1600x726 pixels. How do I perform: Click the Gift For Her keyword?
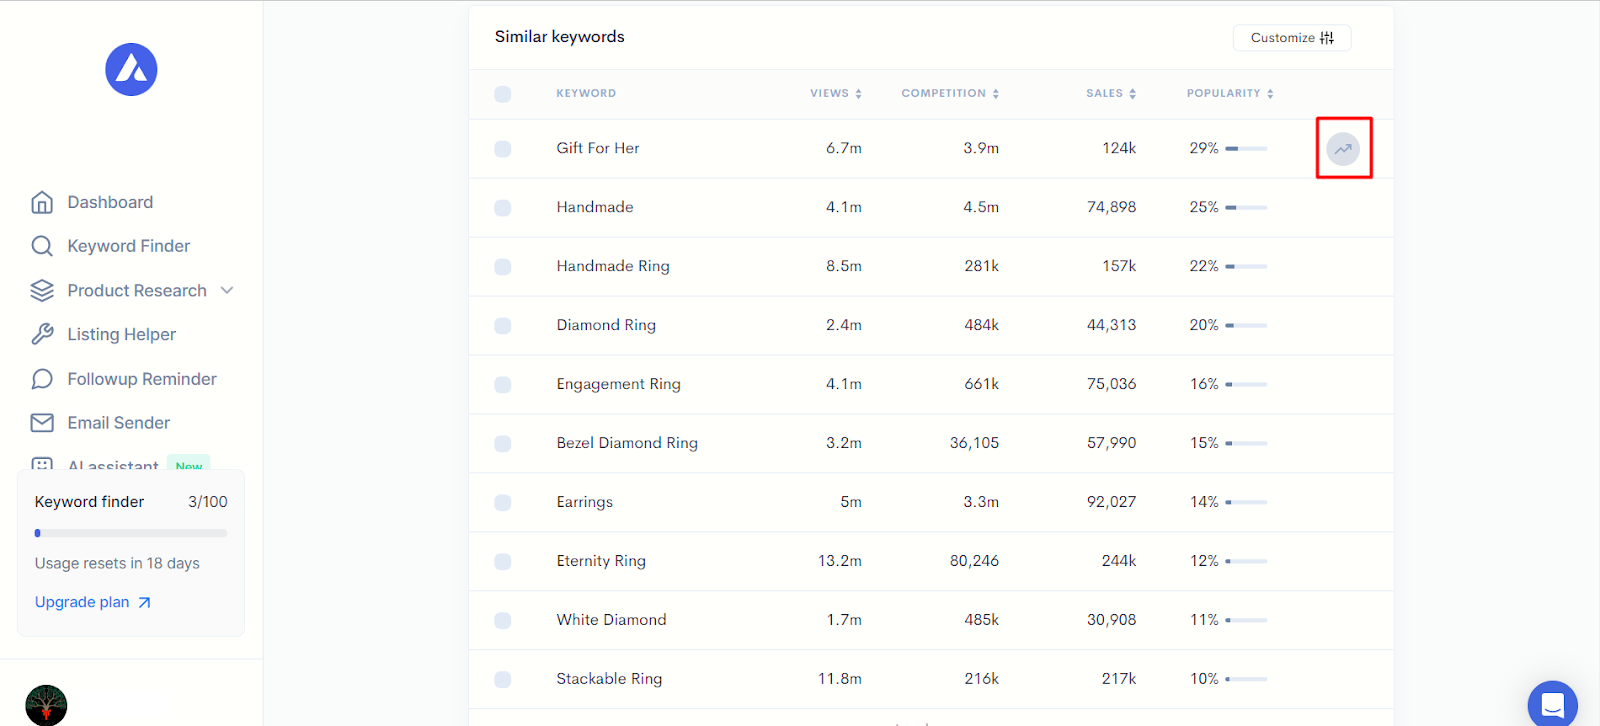click(598, 148)
